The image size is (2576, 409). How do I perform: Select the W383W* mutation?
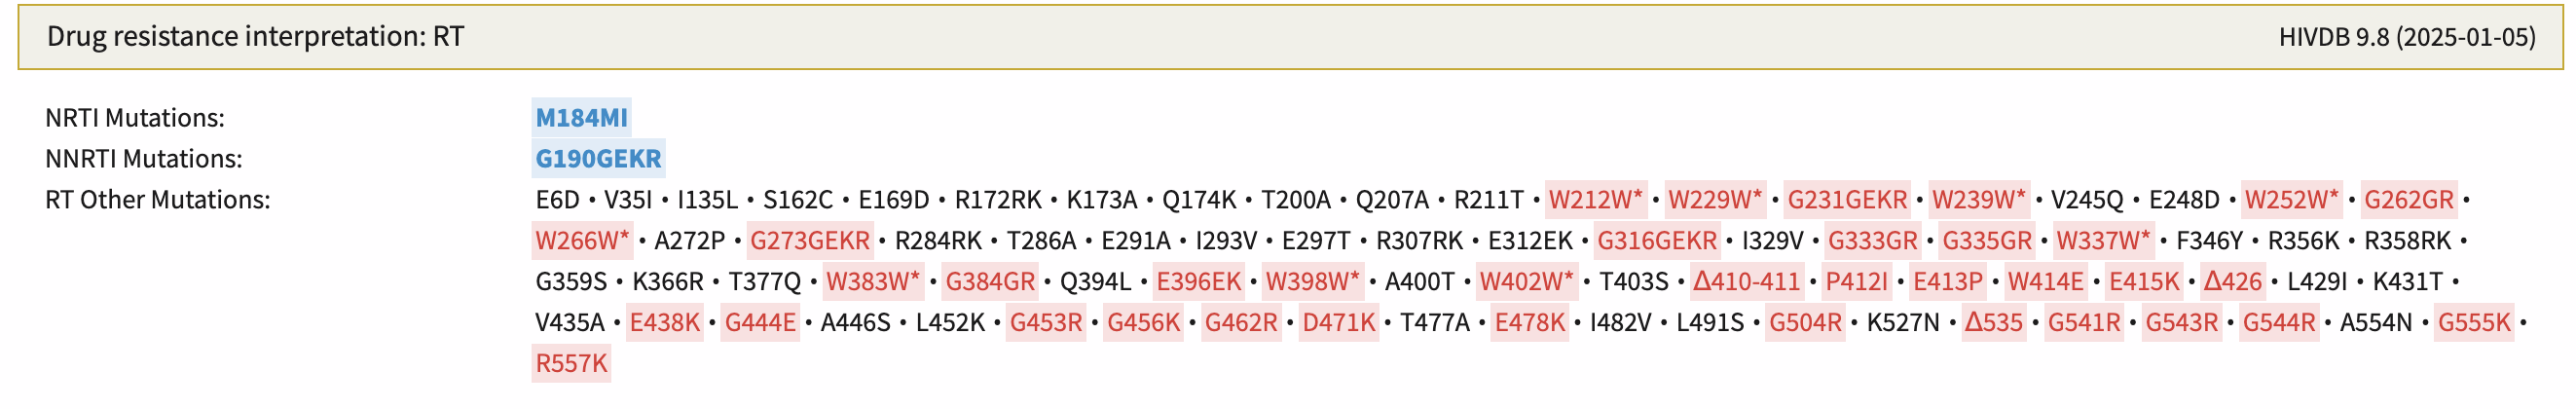pos(872,282)
